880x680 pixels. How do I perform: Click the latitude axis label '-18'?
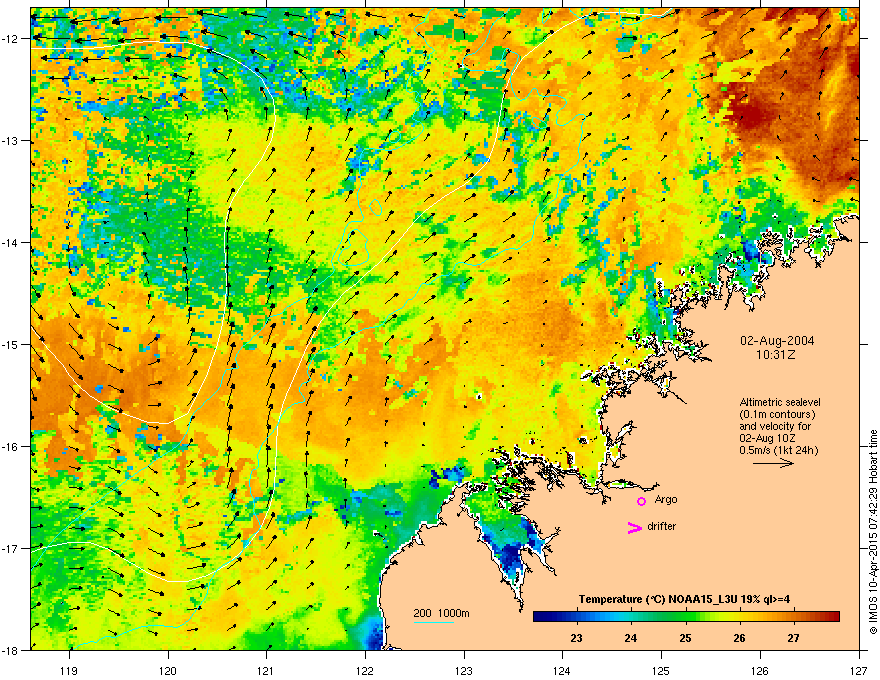[11, 650]
